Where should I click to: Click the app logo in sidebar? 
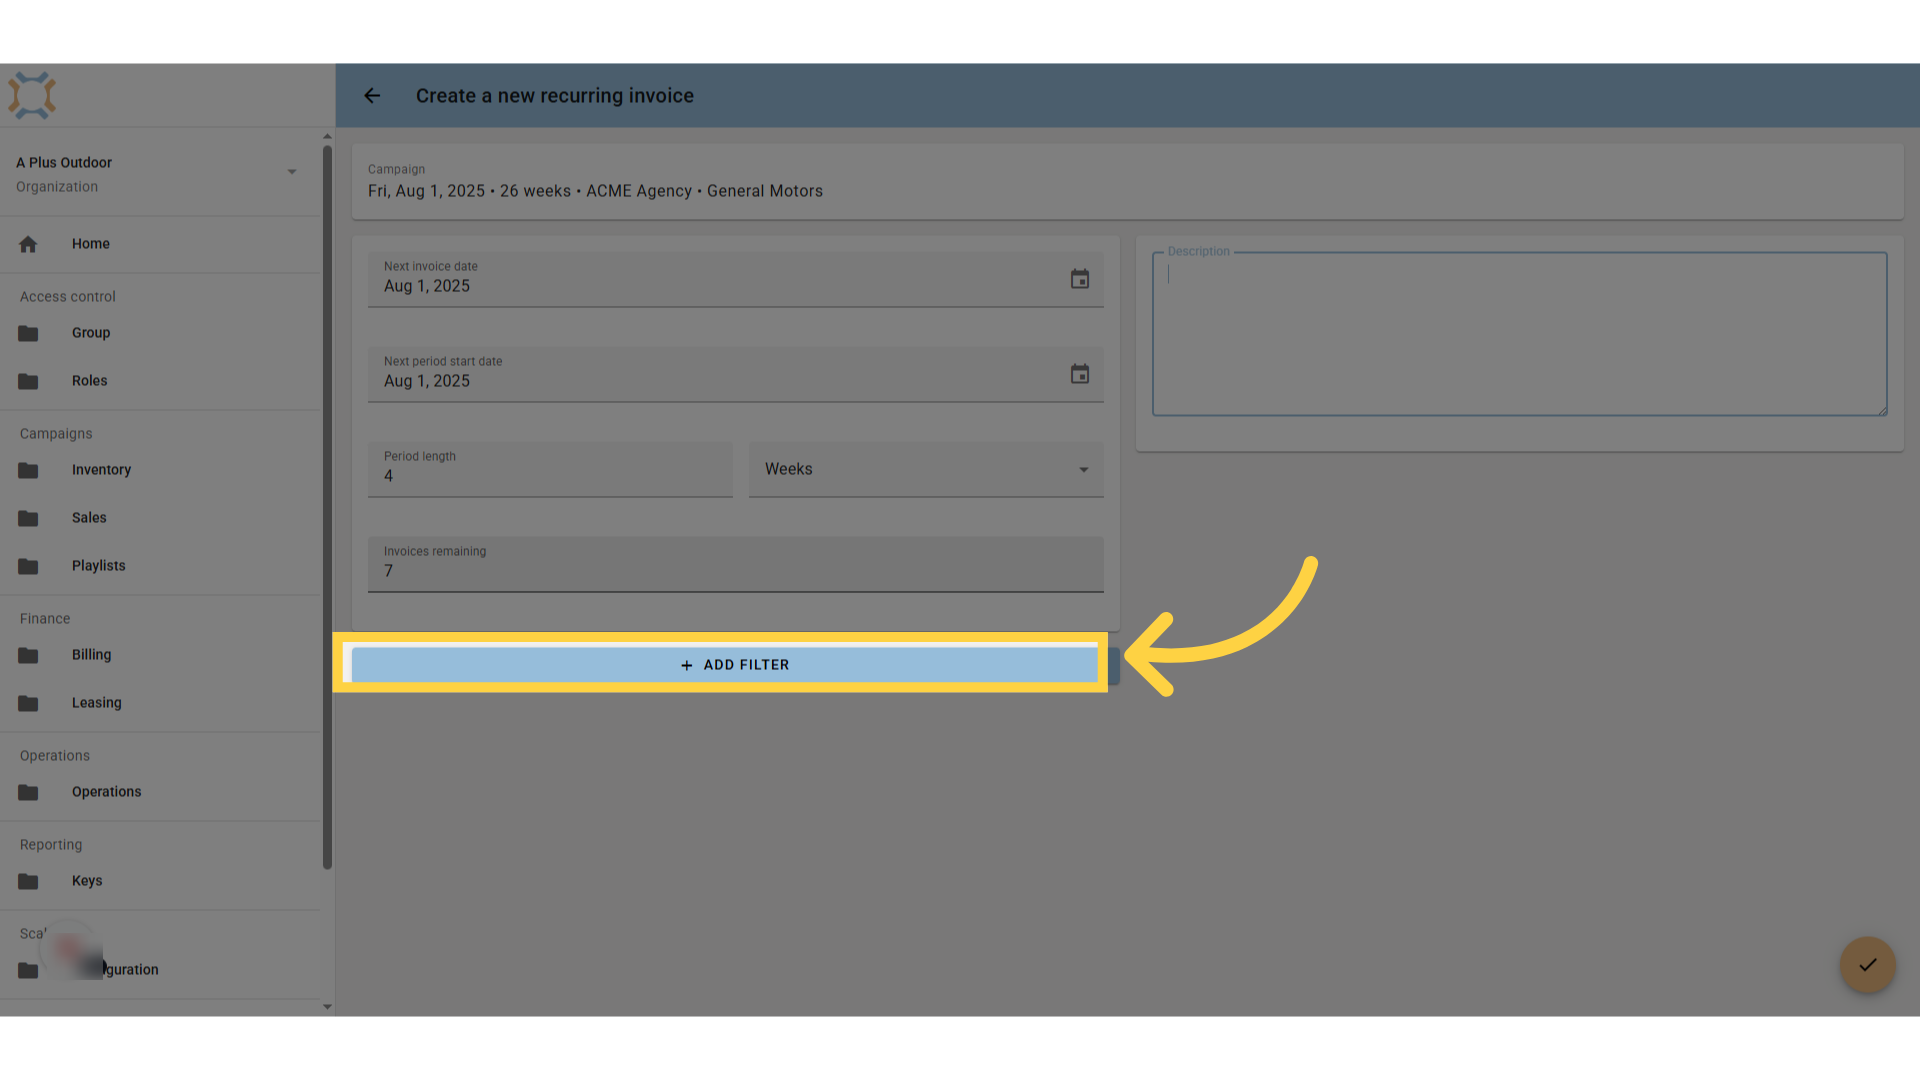click(32, 96)
